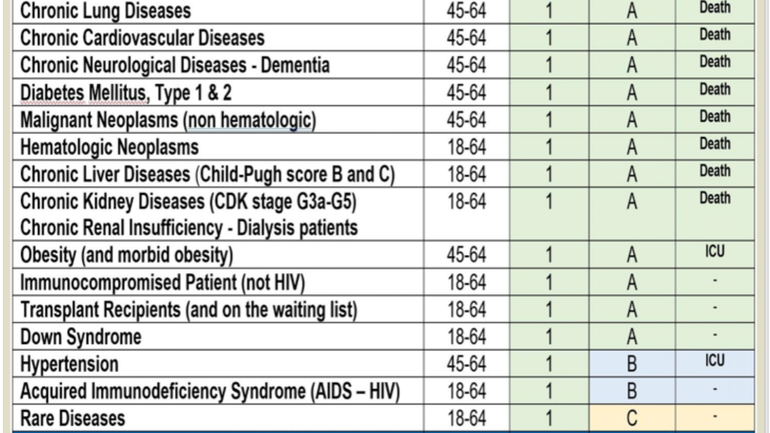Select the Malignant Neoplasms (non hematologic) cell

pos(168,120)
